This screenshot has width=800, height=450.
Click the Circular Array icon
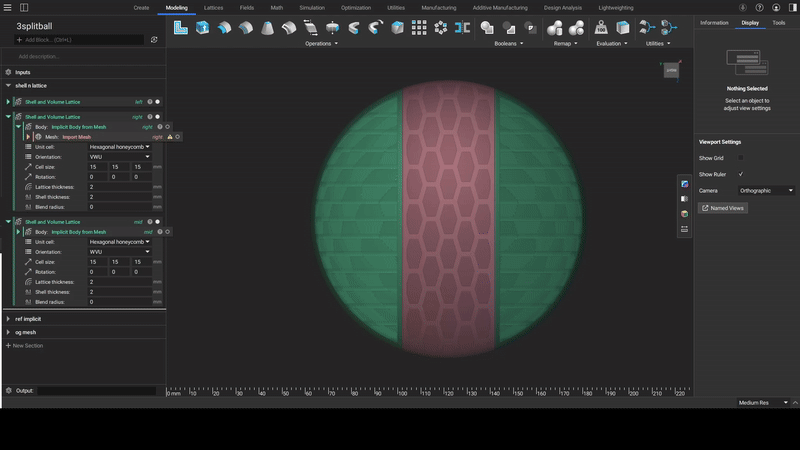click(440, 28)
